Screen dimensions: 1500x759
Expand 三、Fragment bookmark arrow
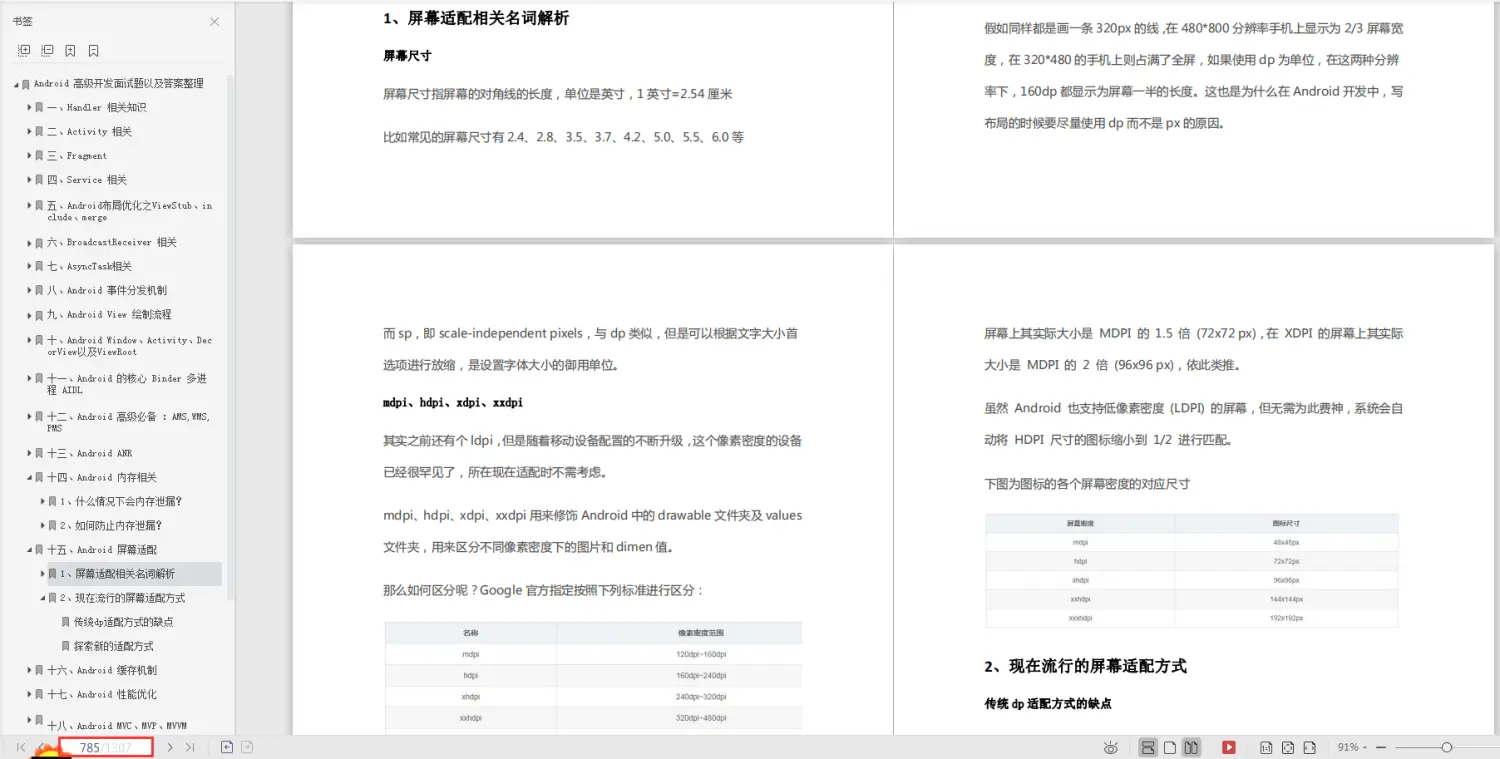tap(30, 156)
